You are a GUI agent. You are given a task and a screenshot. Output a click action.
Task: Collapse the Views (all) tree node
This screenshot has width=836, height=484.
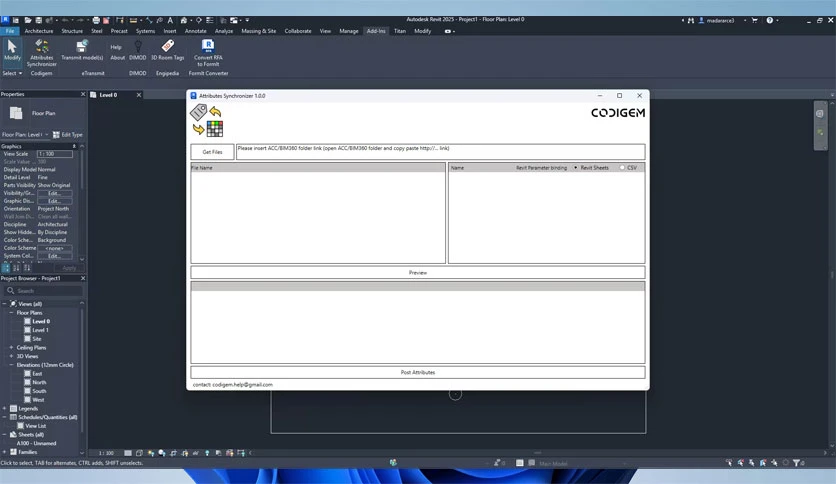point(4,304)
